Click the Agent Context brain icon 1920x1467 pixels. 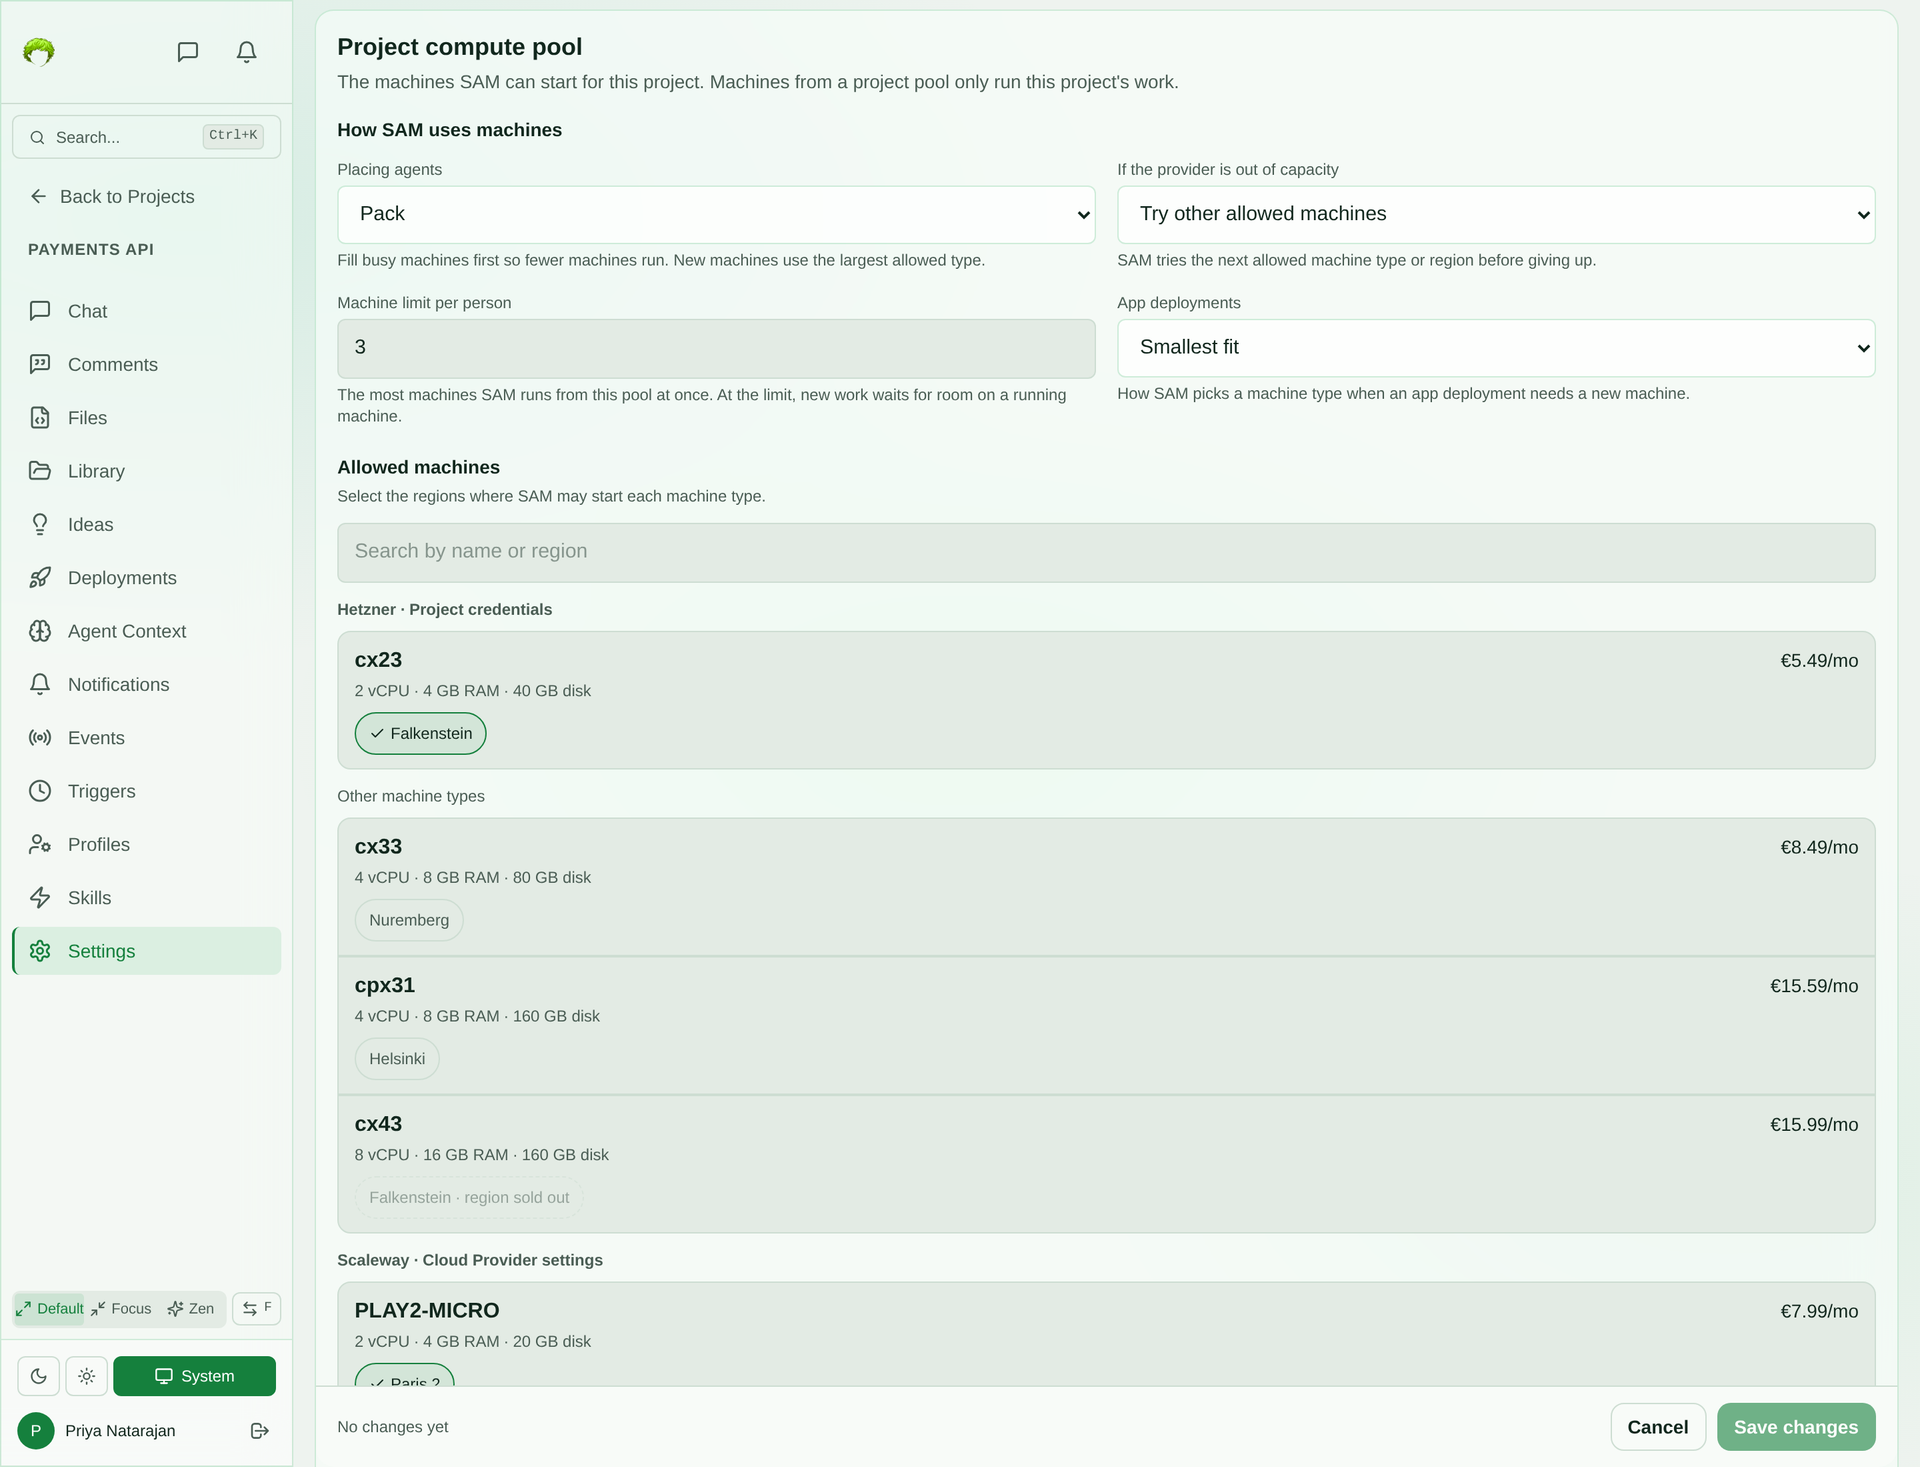pos(40,631)
